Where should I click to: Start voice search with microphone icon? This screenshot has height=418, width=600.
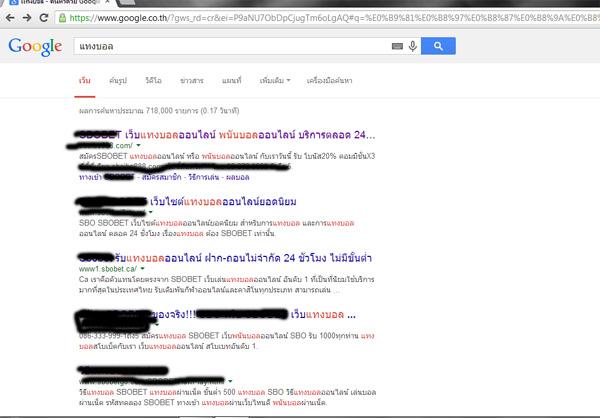(412, 47)
